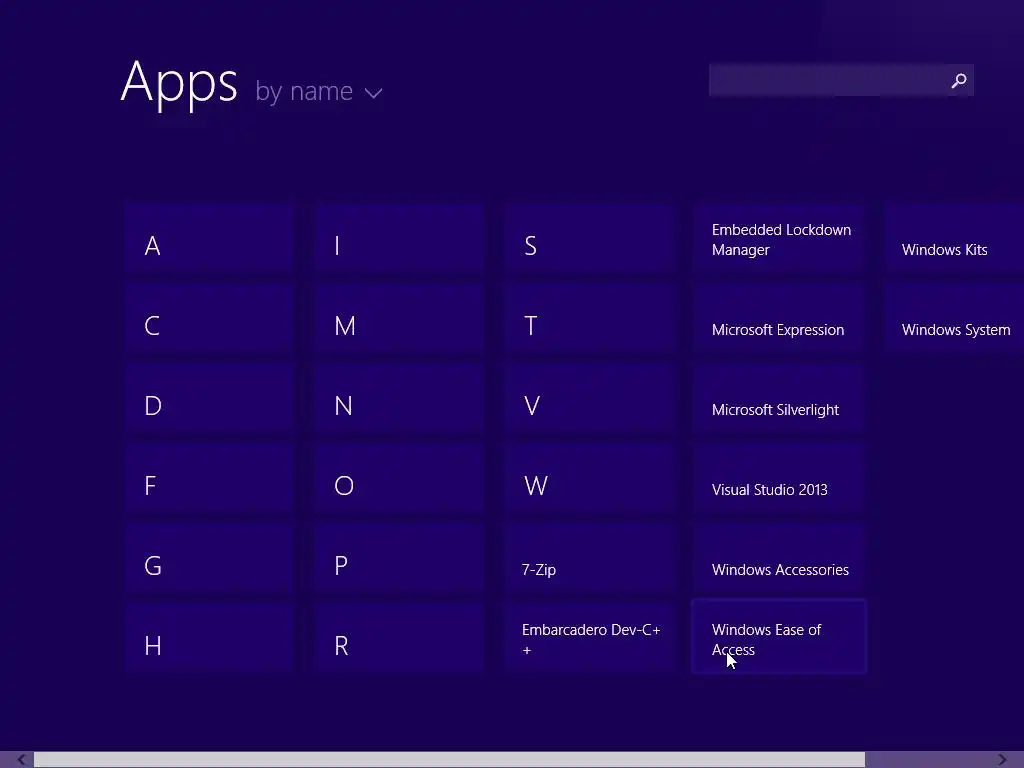Jump to apps under letter I

(x=399, y=238)
